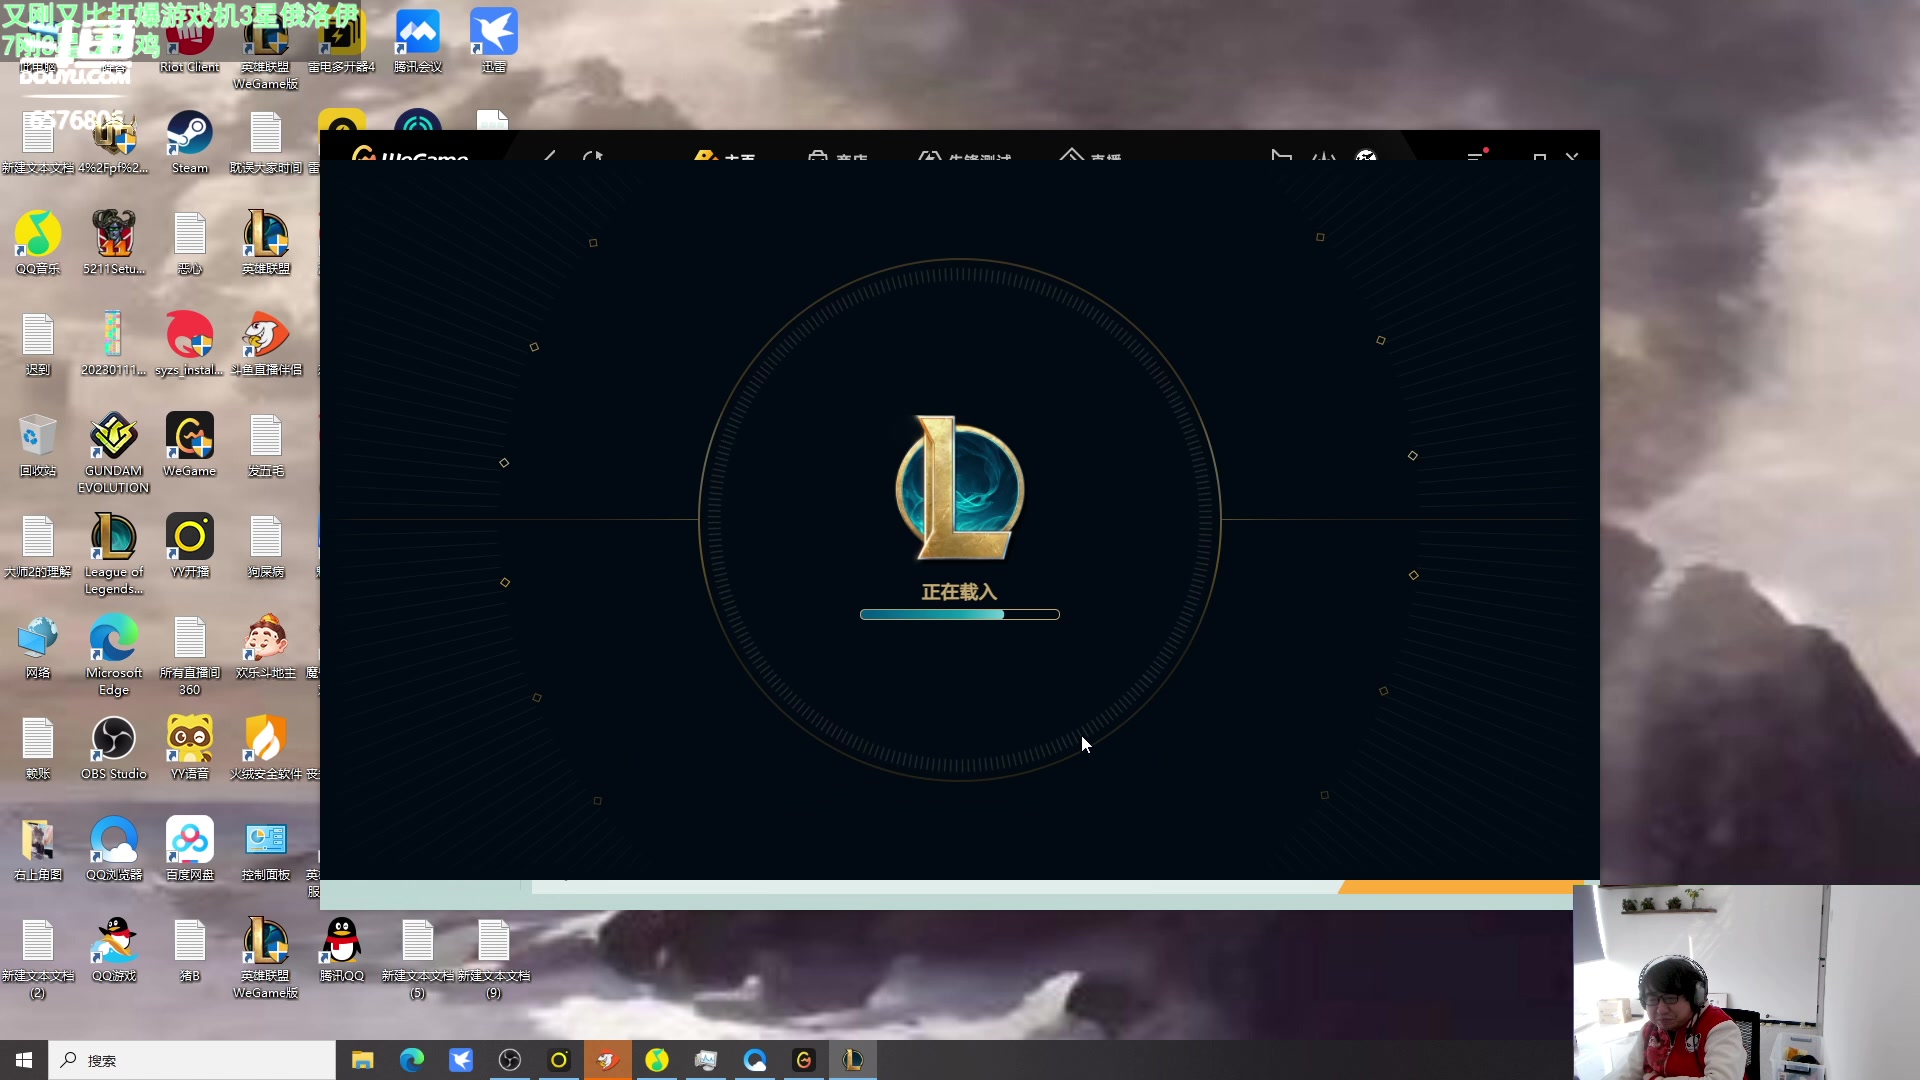Launch Microsoft Edge from the desktop
1920x1080 pixels.
(113, 655)
